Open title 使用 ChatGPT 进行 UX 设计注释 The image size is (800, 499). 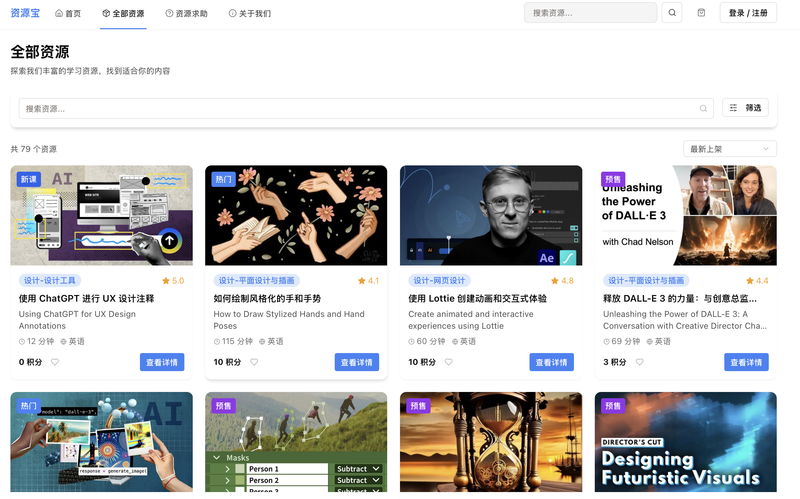86,298
